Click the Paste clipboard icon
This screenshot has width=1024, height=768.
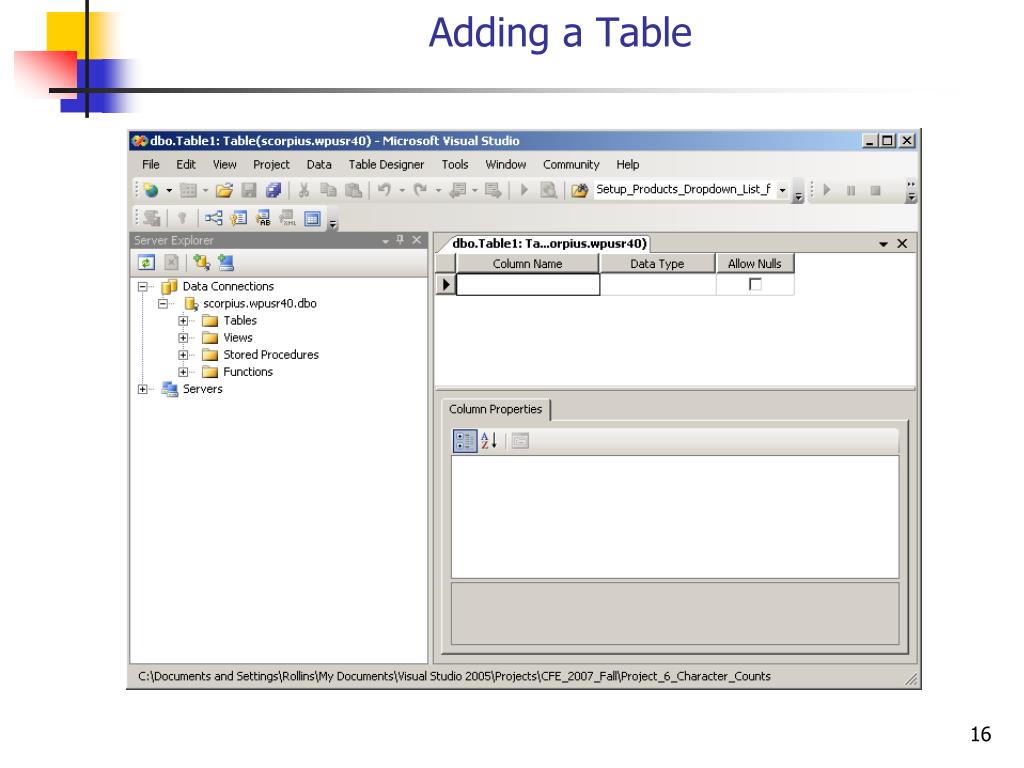point(353,190)
